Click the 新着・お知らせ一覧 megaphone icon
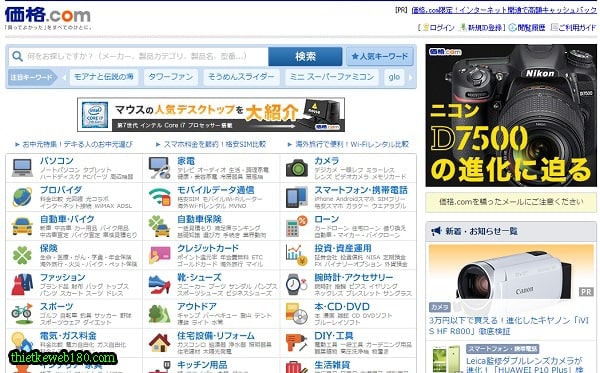600x373 pixels. (437, 231)
